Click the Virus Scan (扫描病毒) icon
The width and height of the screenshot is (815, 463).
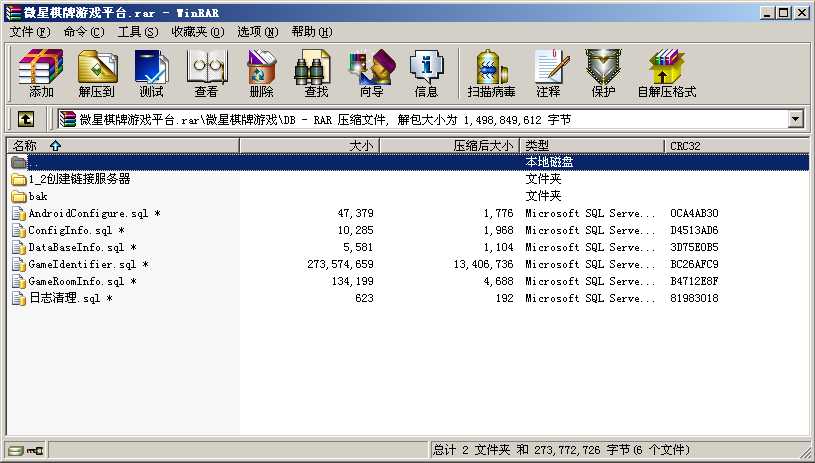491,73
